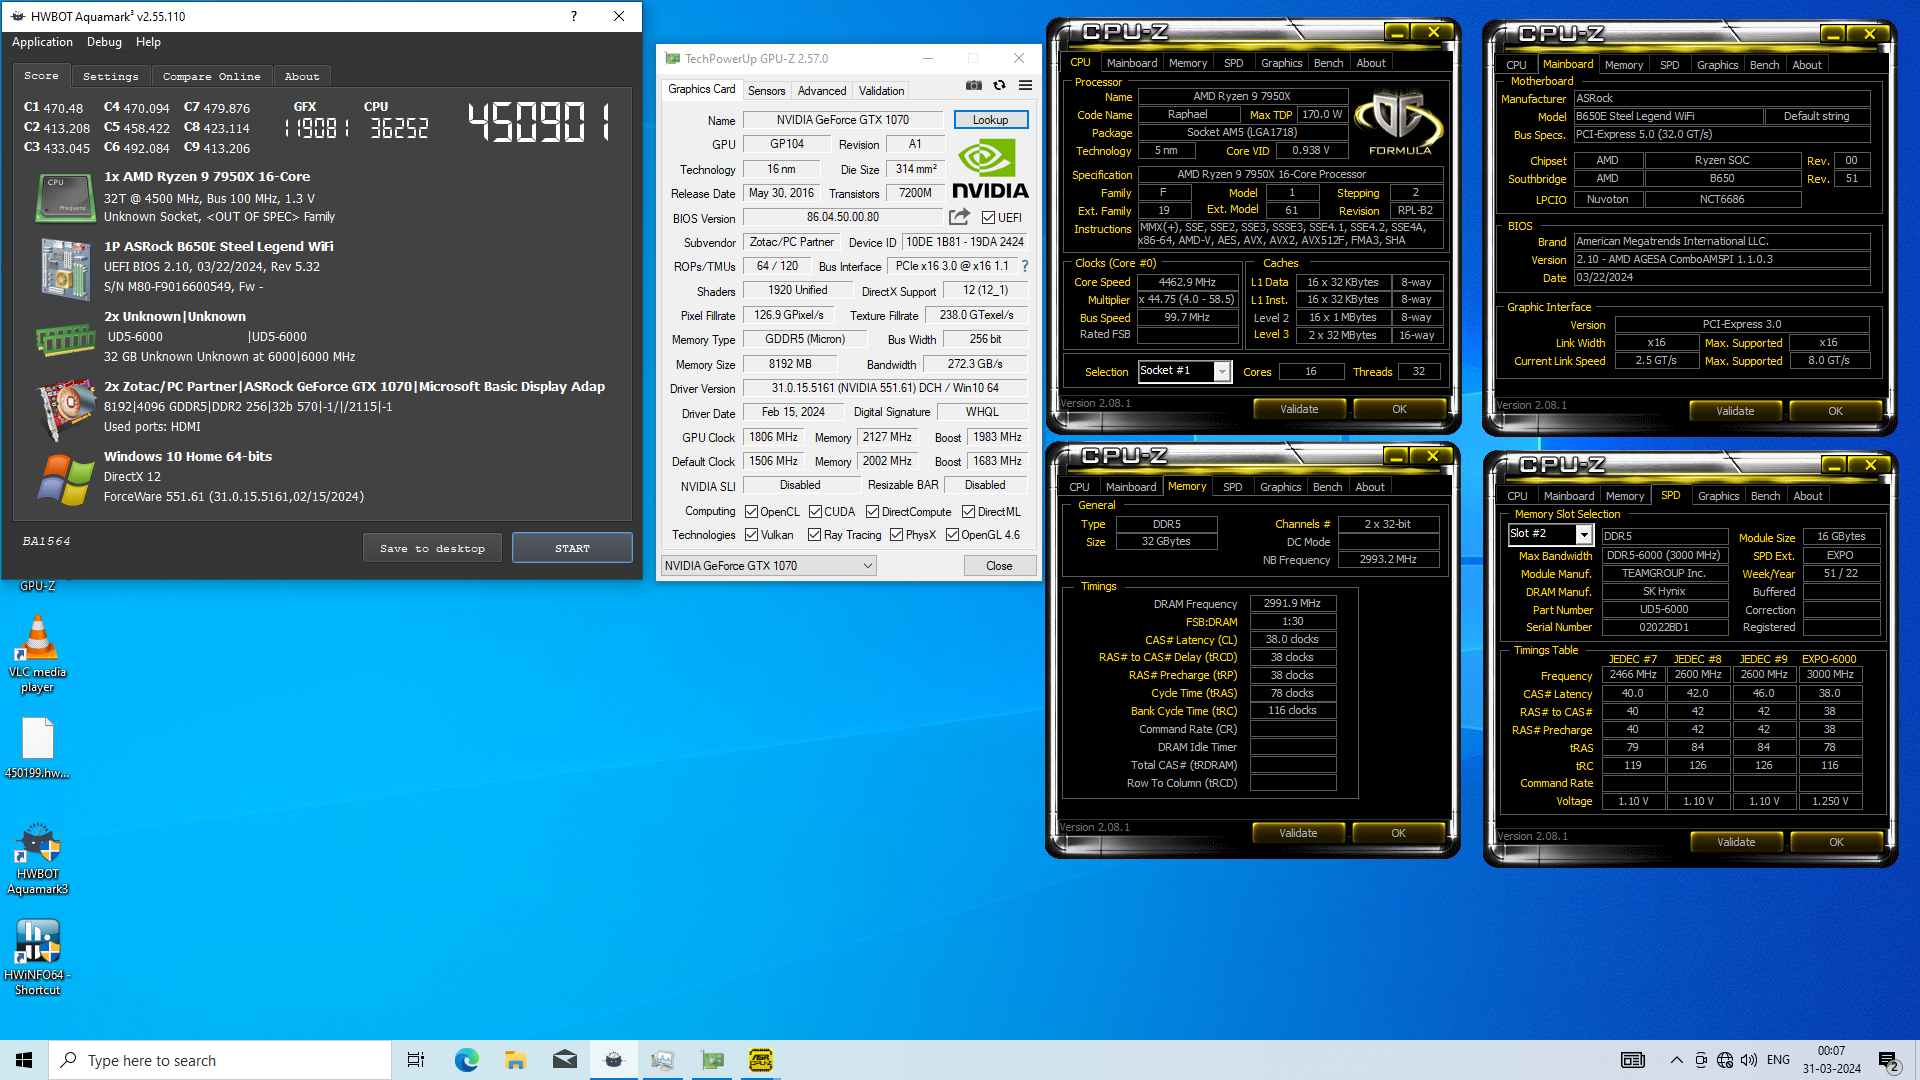Toggle PhysX checkbox

point(896,535)
